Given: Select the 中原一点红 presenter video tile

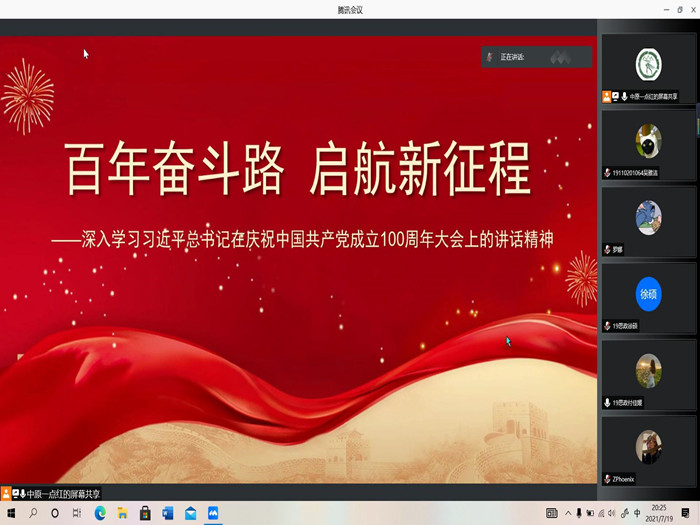Looking at the screenshot, I should [648, 65].
